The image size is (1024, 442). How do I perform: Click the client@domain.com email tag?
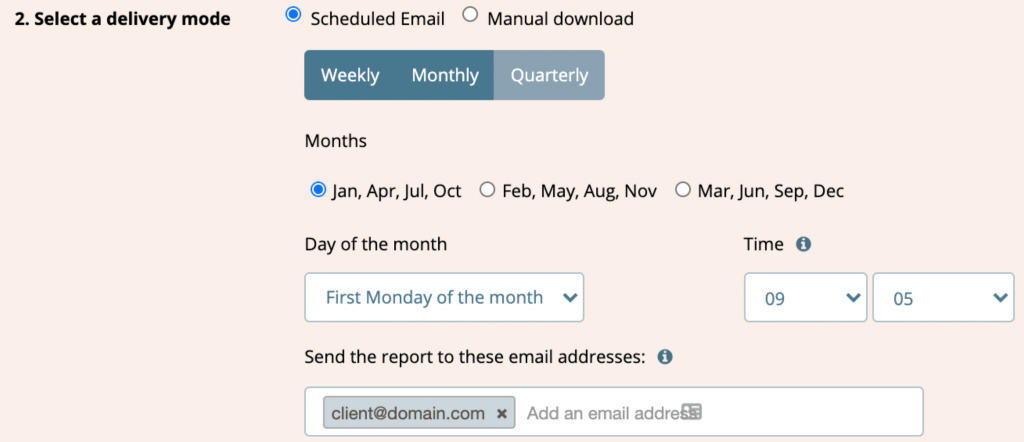(x=408, y=413)
